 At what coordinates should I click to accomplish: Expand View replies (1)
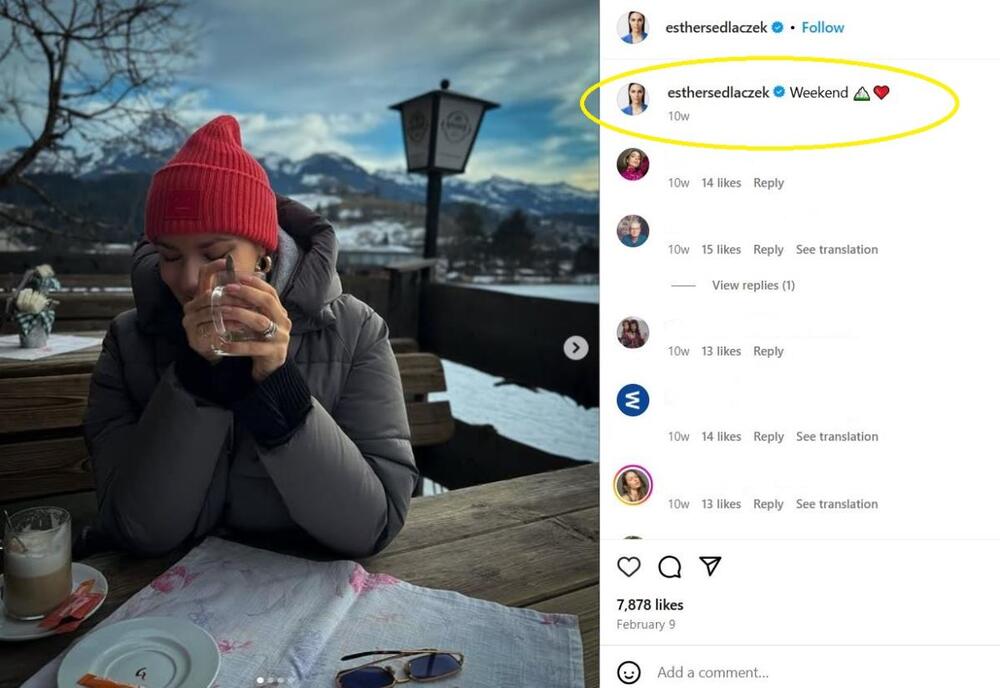[x=753, y=286]
